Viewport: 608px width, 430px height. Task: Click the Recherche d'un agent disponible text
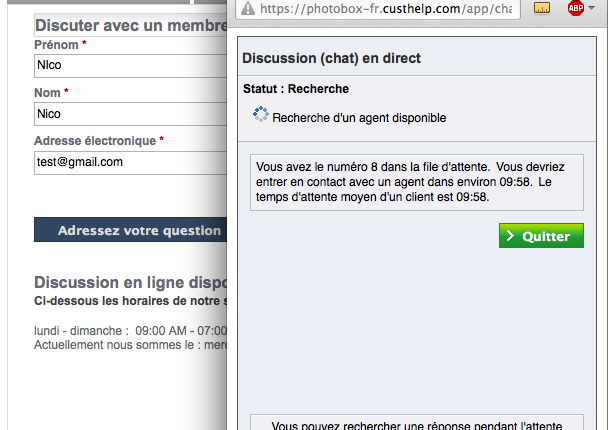[x=359, y=118]
